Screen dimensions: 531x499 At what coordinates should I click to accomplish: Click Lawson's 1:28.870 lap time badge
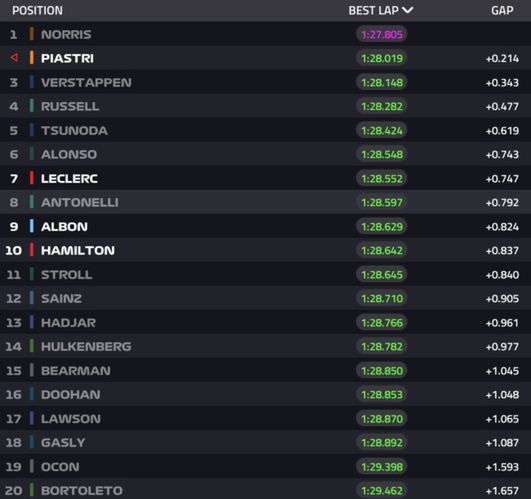click(x=382, y=419)
